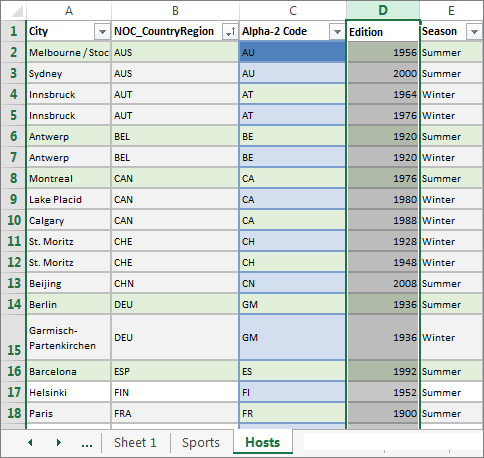Switch to the Sports sheet tab
Image resolution: width=484 pixels, height=458 pixels.
(201, 443)
